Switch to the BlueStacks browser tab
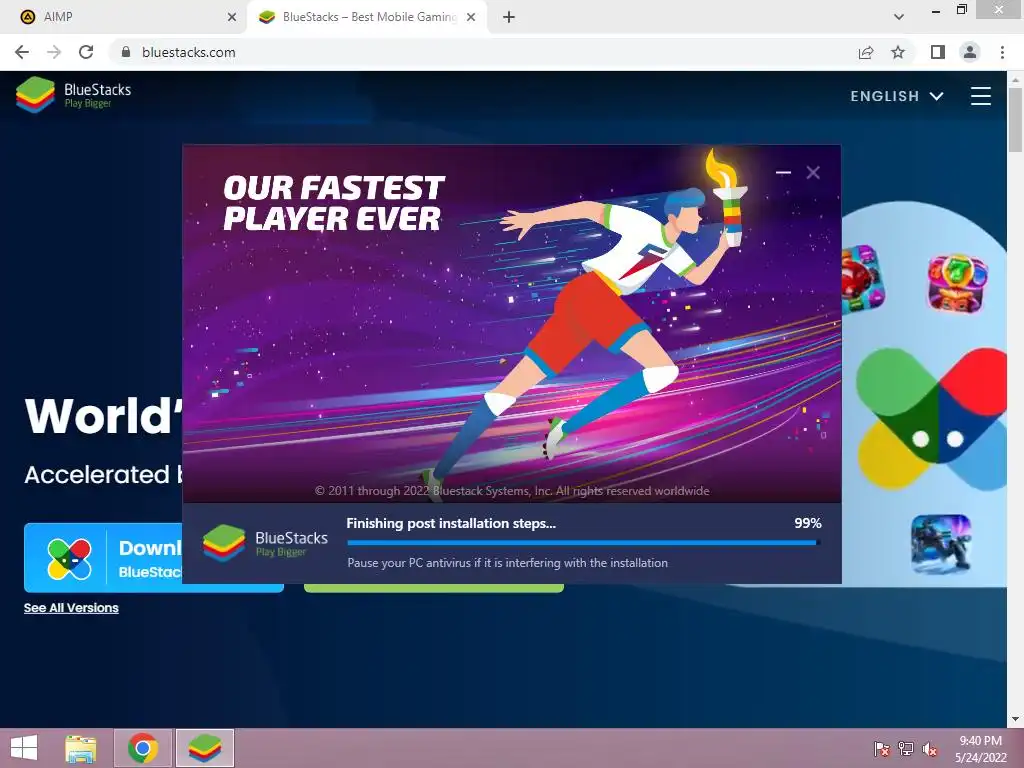The width and height of the screenshot is (1024, 768). 367,17
